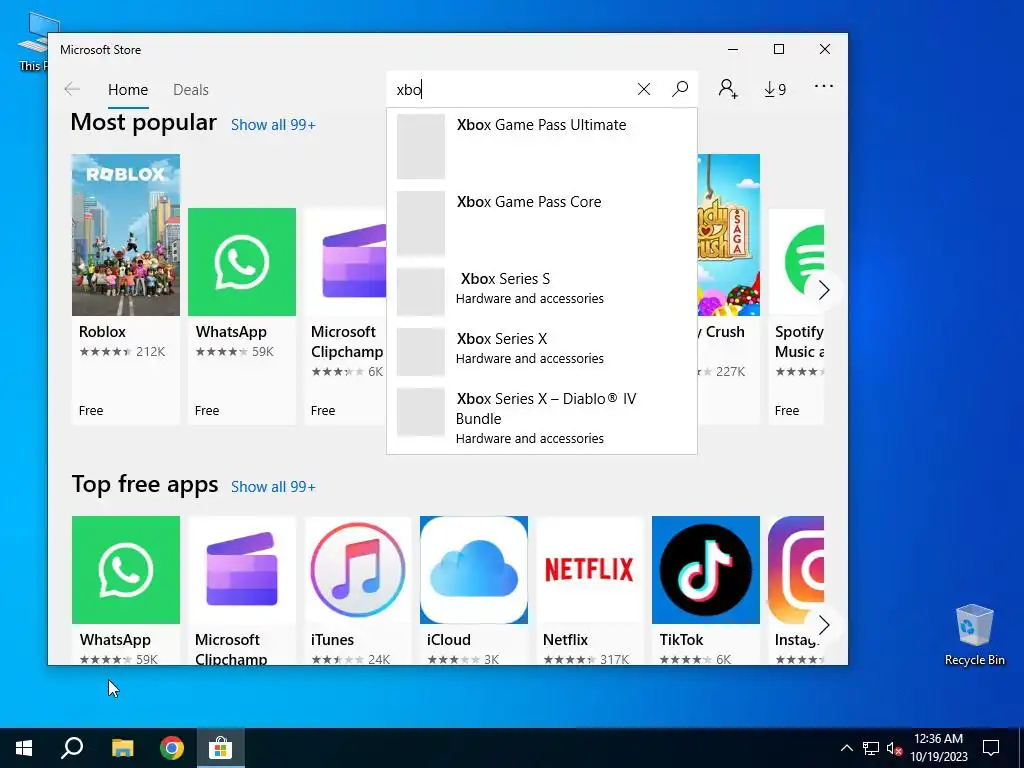The width and height of the screenshot is (1024, 768).
Task: Click the Top free apps heading
Action: (144, 484)
